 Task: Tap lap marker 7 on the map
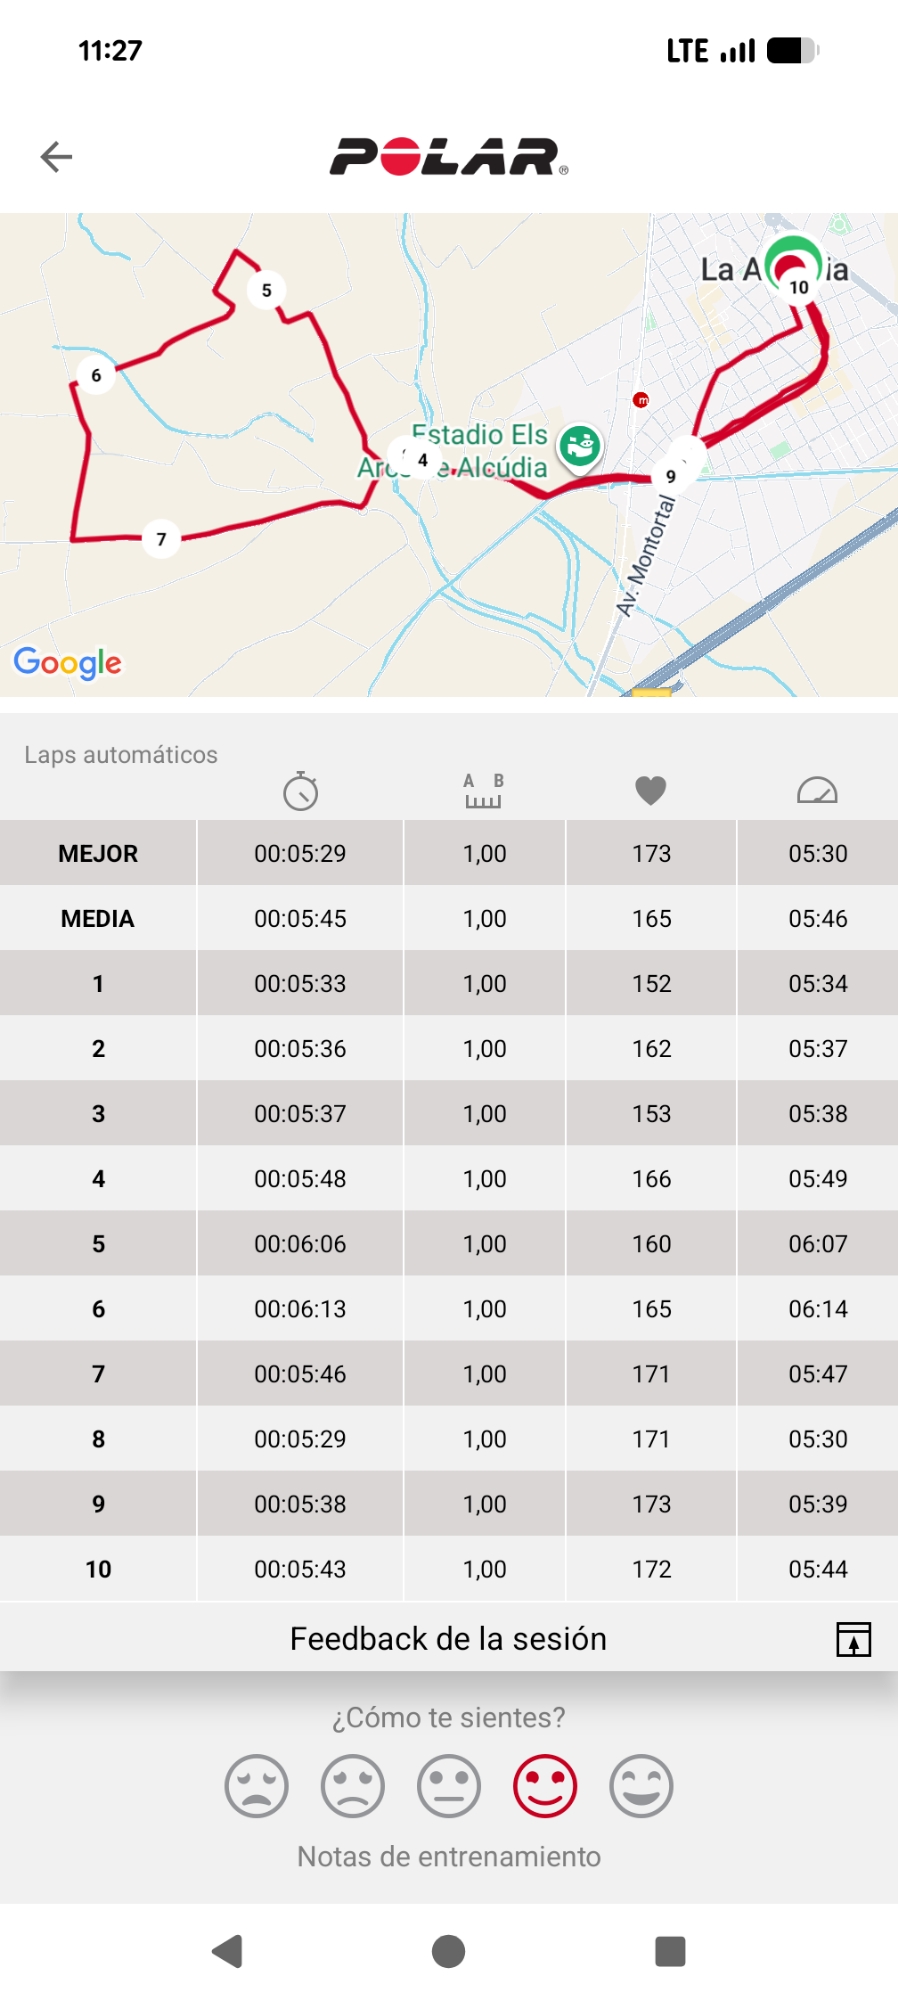click(161, 539)
